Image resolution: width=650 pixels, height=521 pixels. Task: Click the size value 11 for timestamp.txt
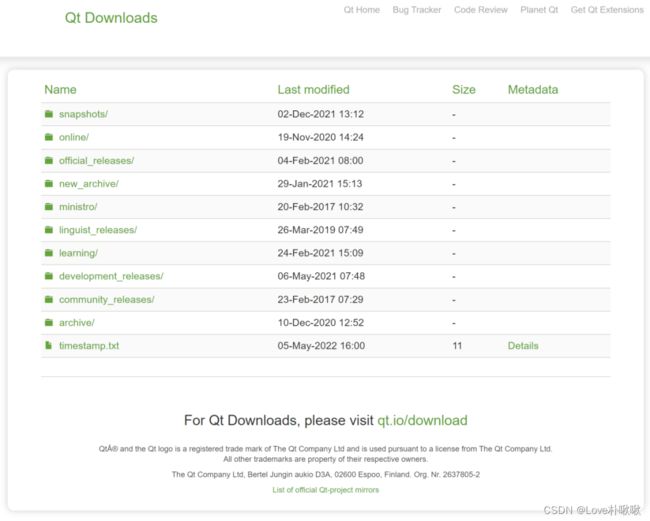click(457, 346)
